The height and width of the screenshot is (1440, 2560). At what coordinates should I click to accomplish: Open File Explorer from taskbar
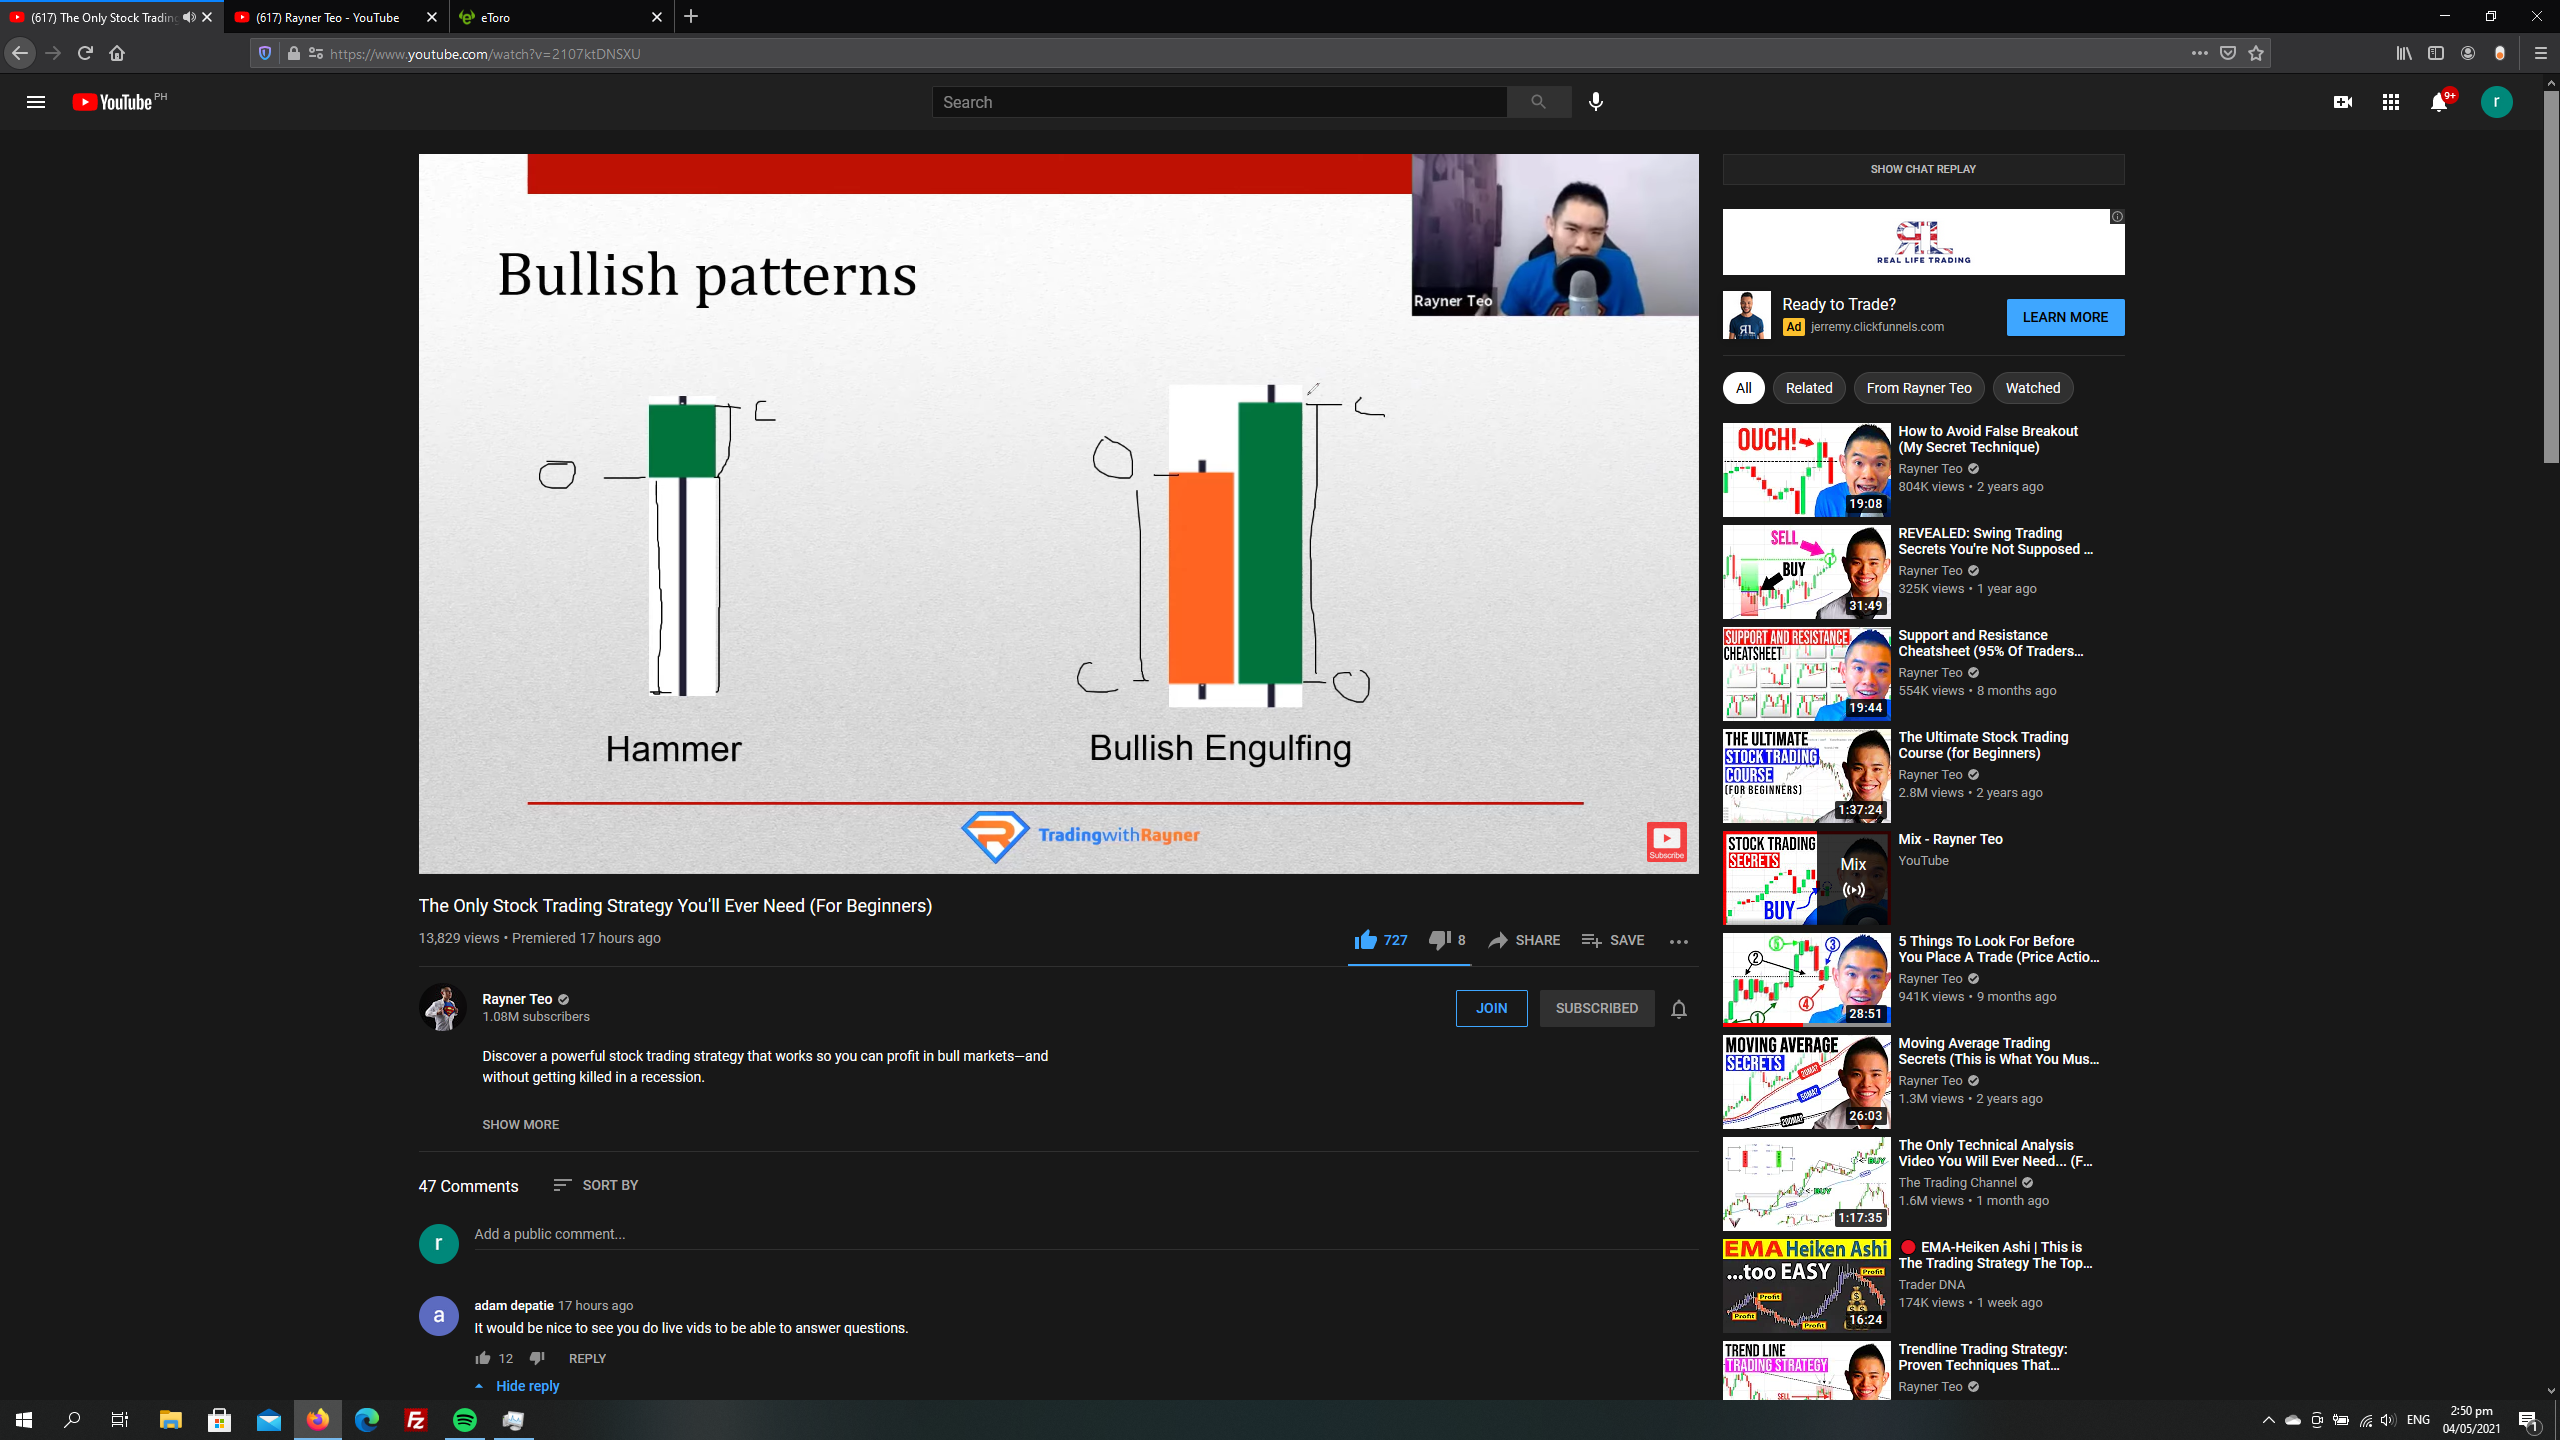coord(171,1420)
